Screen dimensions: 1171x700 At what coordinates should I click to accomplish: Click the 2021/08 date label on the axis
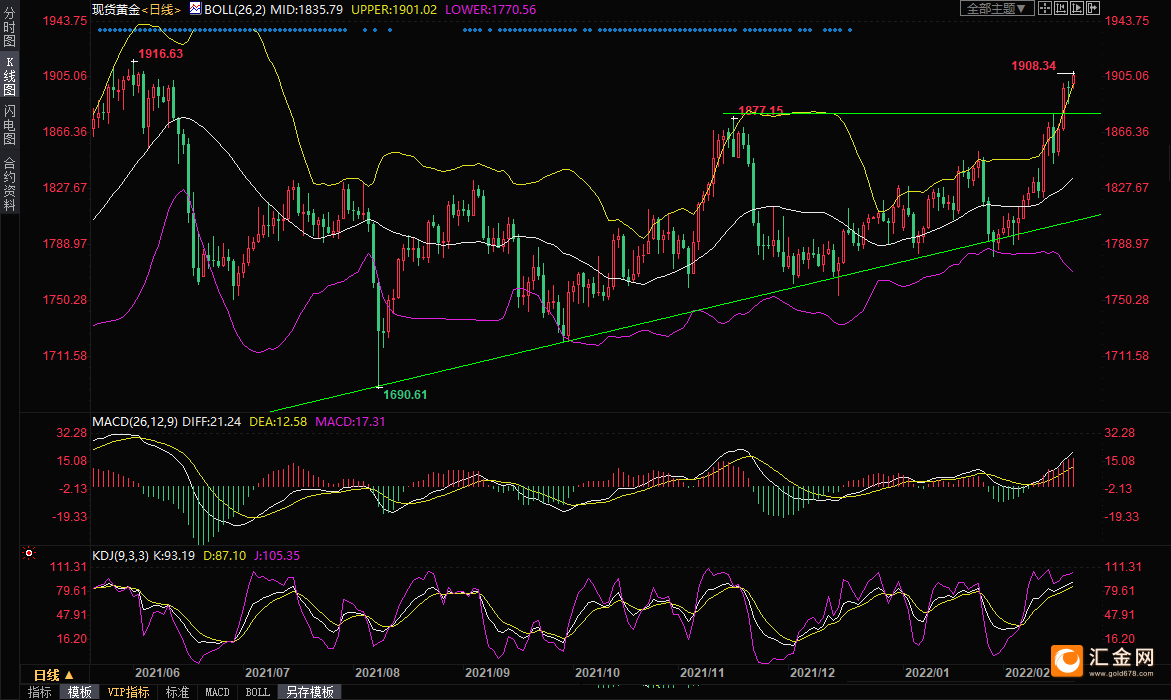pos(377,673)
